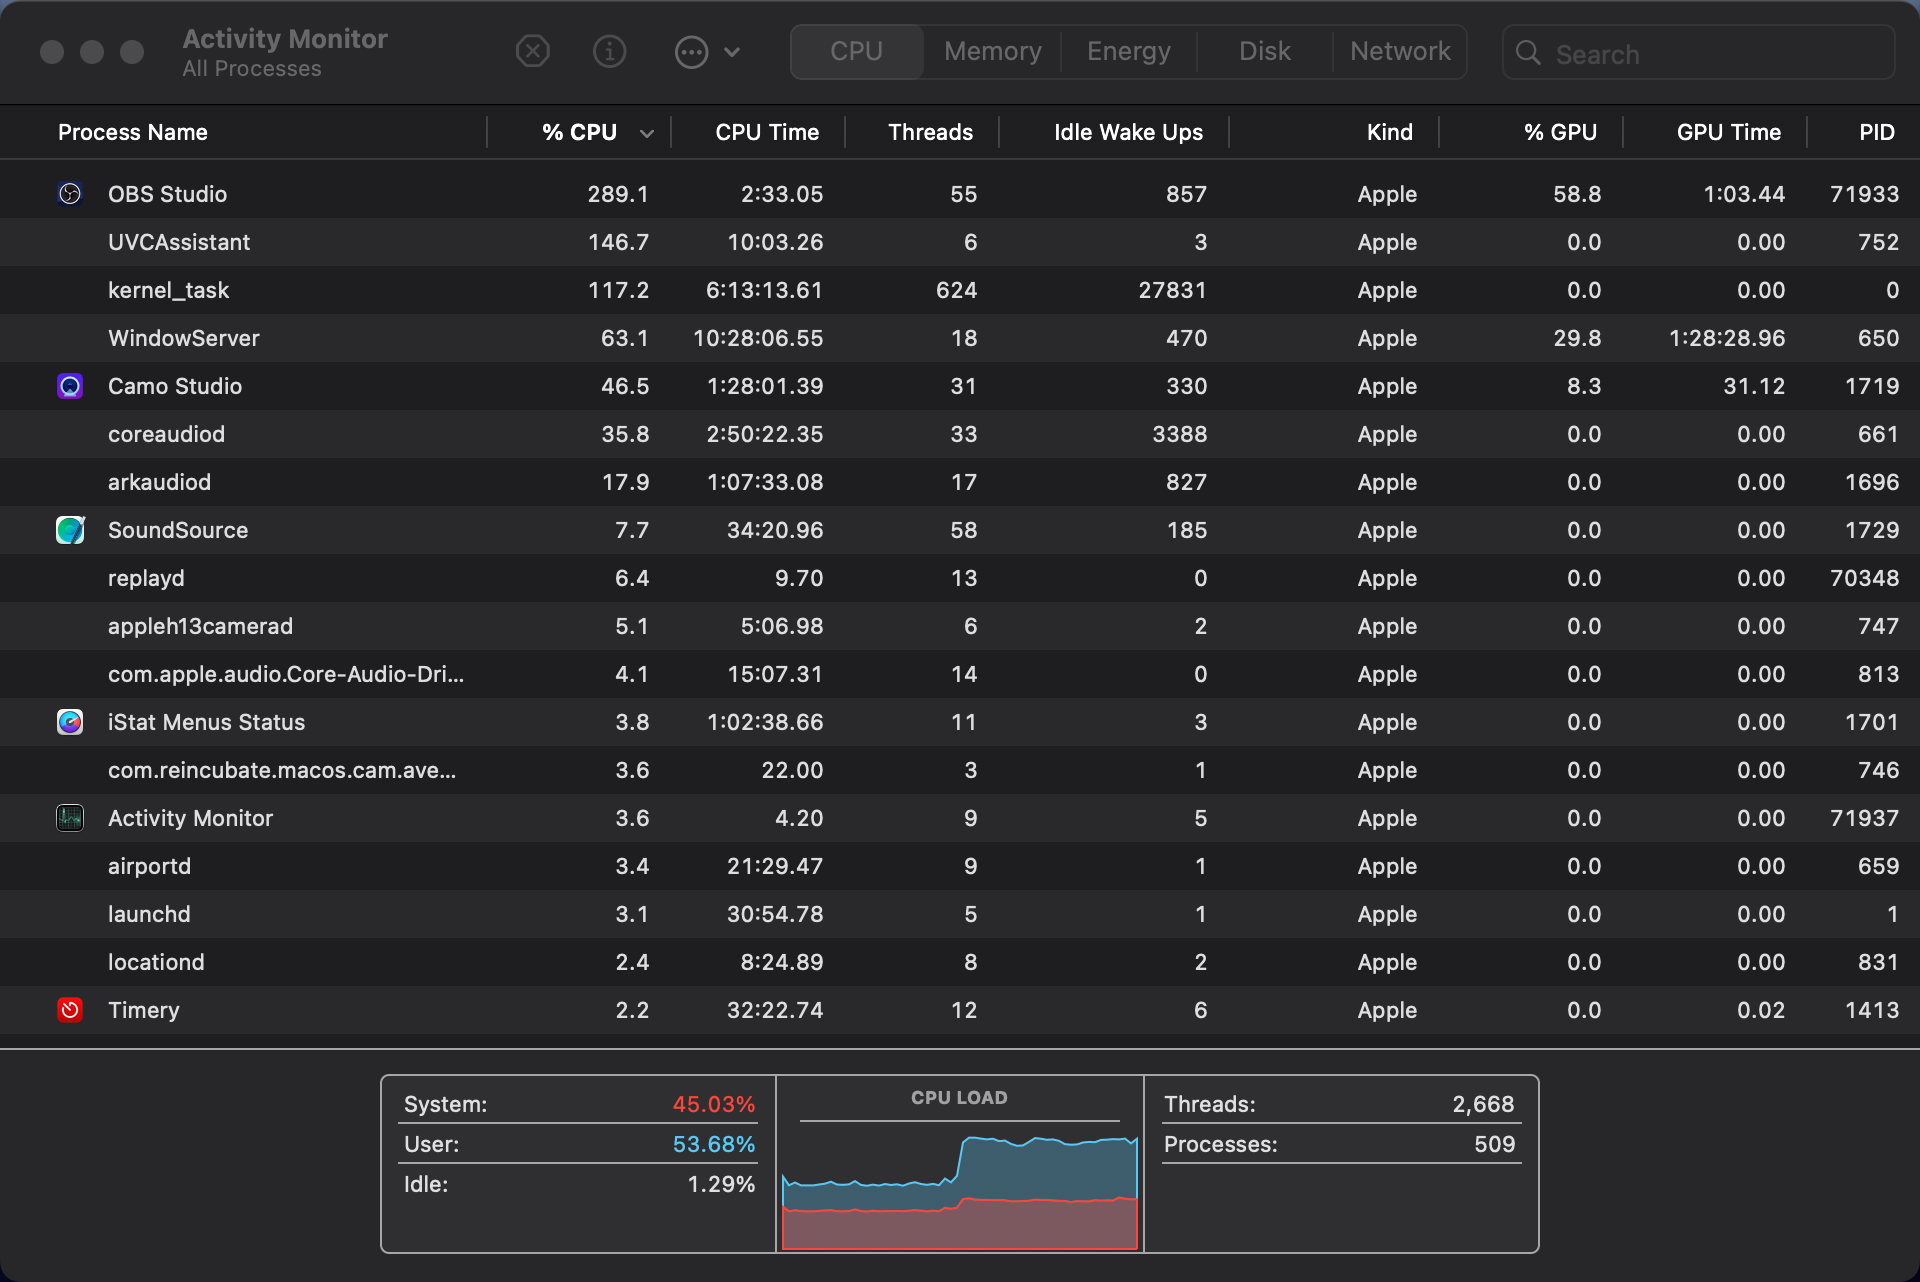
Task: Open process info with the inspect (i) icon
Action: [609, 51]
